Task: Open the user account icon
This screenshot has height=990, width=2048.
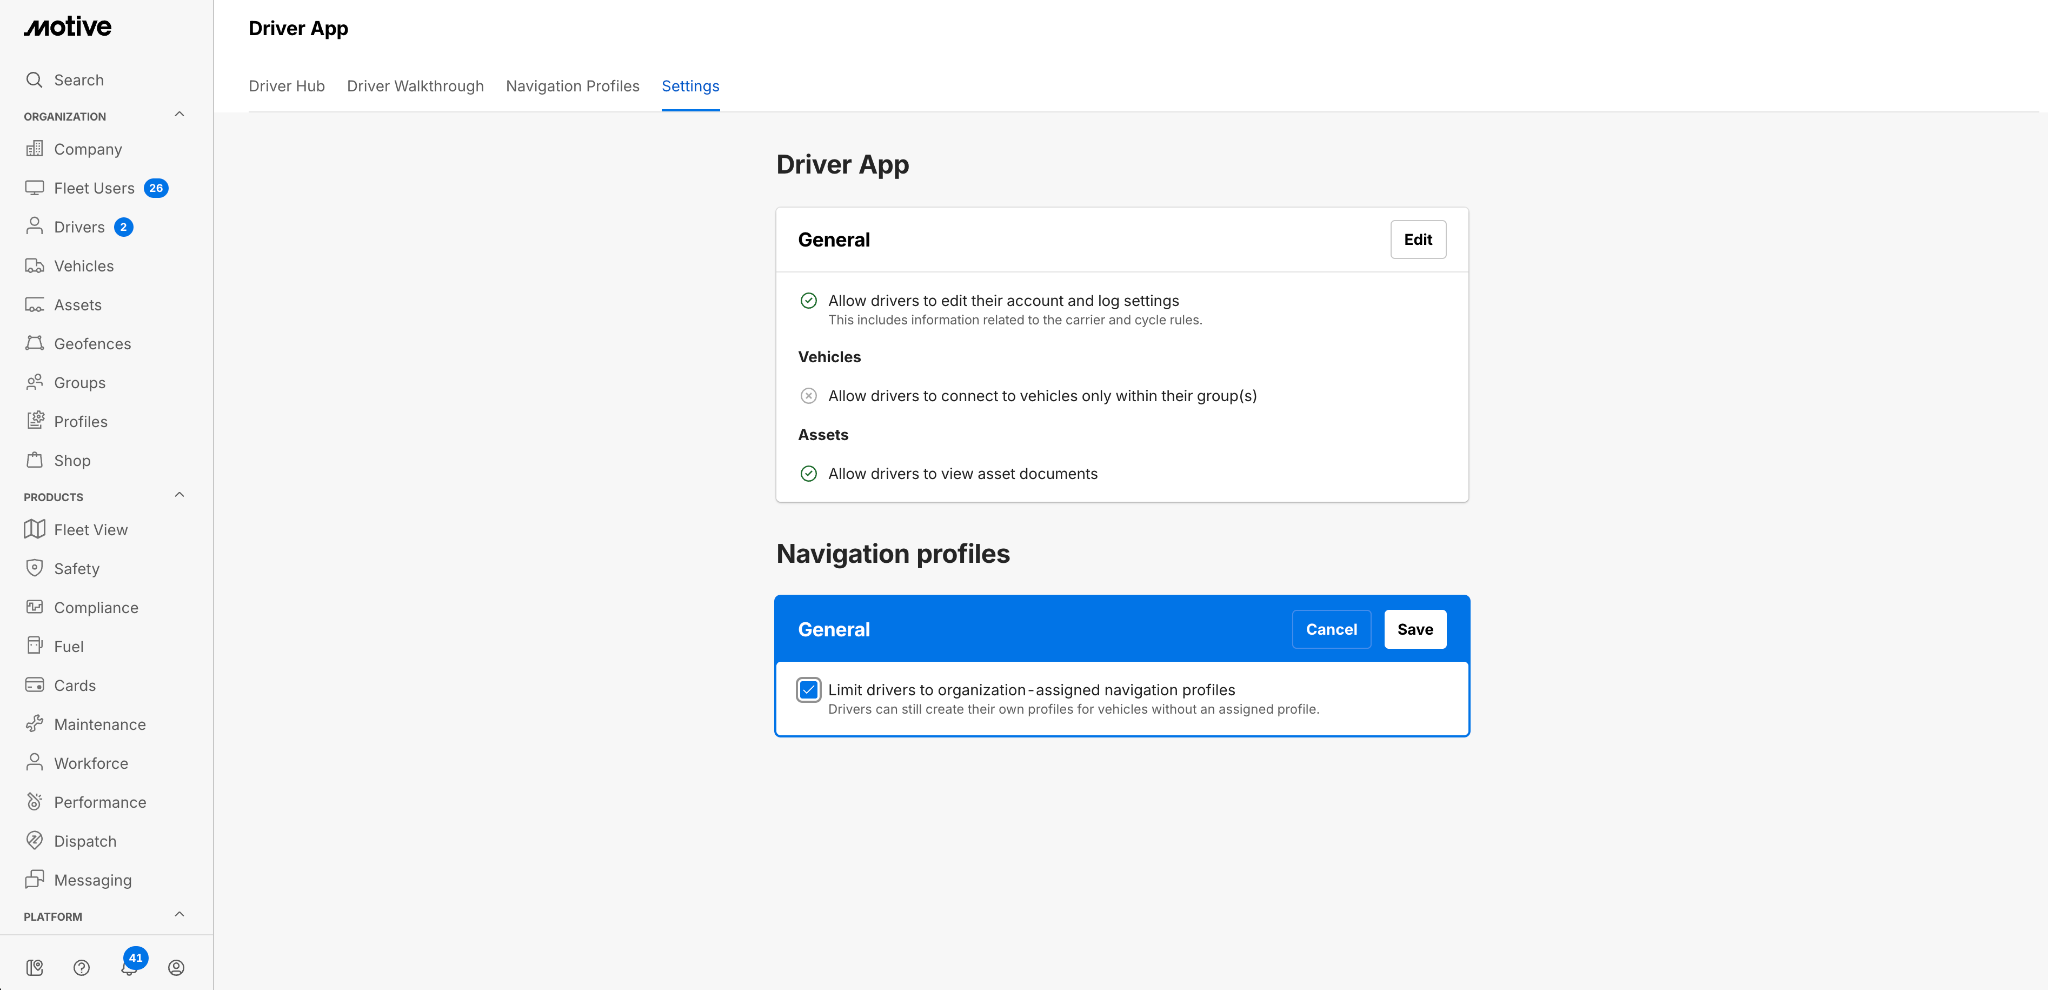Action: pyautogui.click(x=176, y=968)
